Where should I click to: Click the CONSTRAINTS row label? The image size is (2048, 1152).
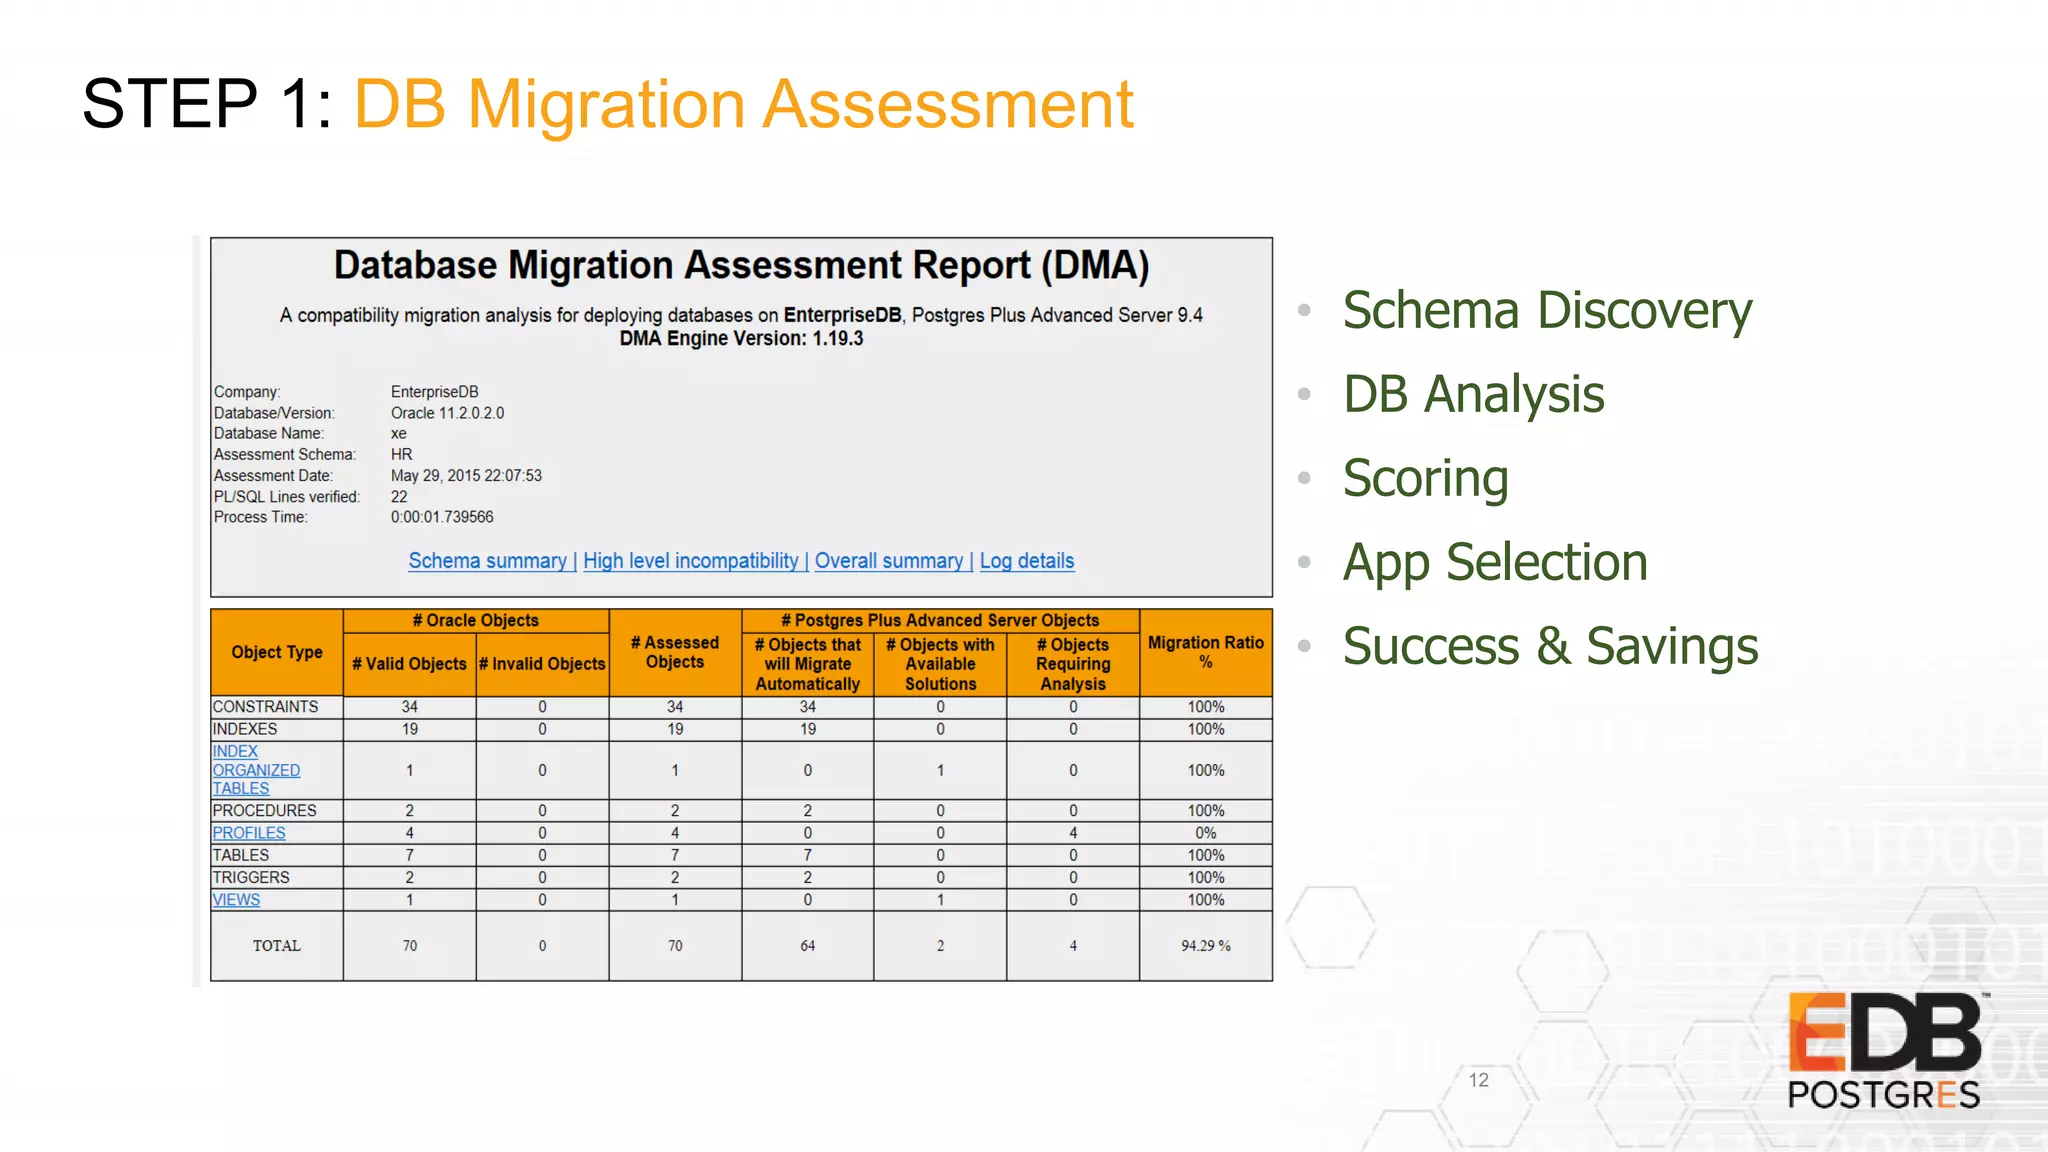[x=265, y=707]
